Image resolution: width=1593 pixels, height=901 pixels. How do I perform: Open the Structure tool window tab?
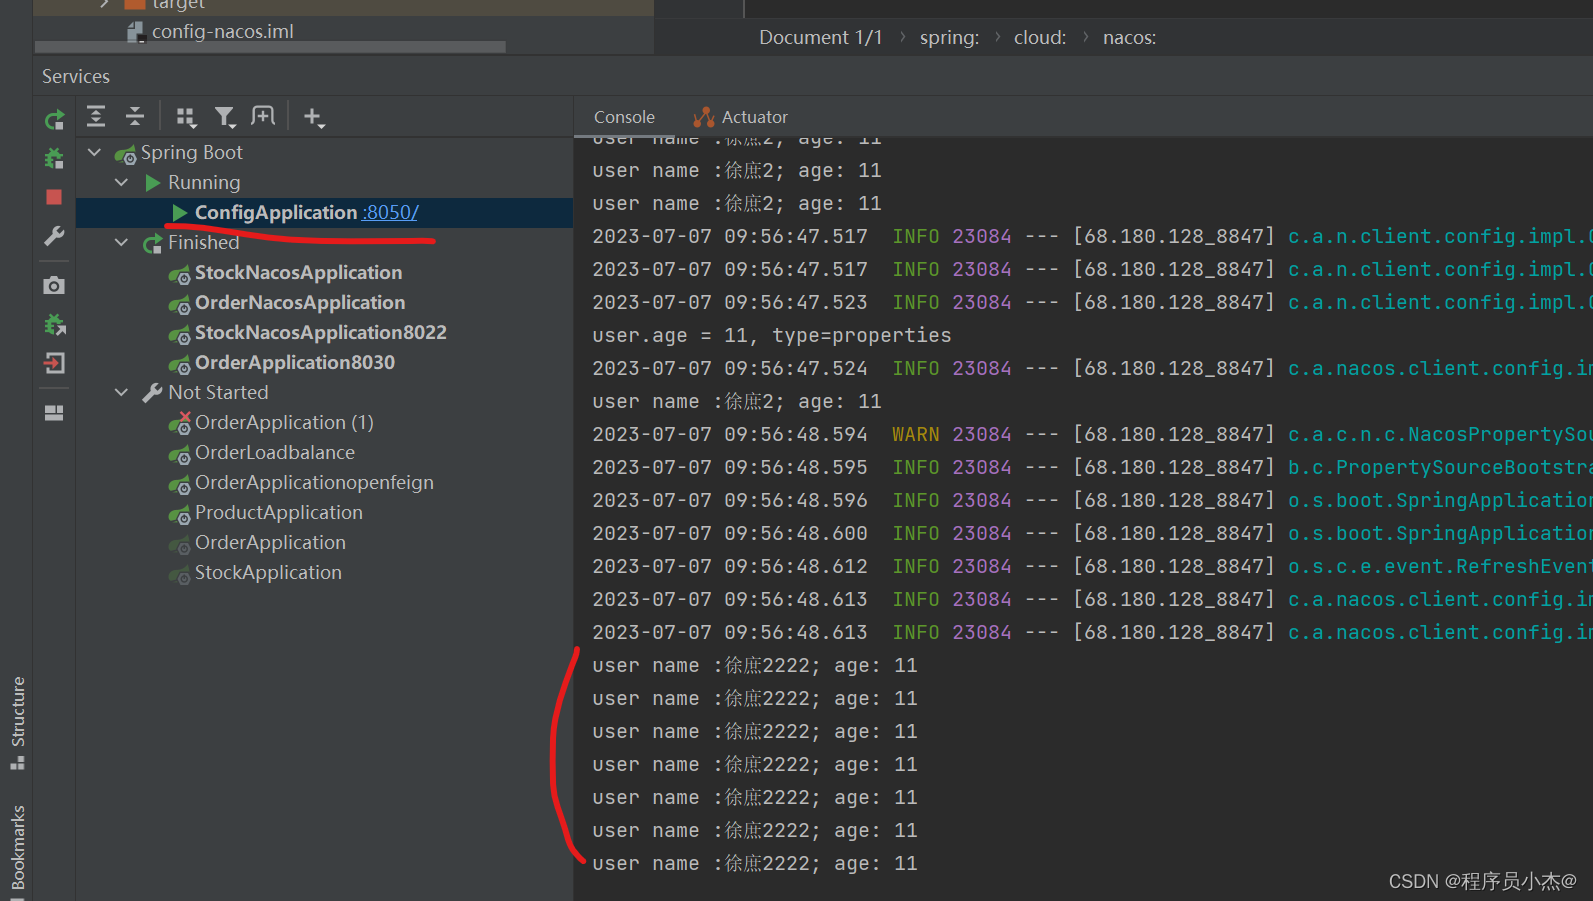tap(17, 723)
